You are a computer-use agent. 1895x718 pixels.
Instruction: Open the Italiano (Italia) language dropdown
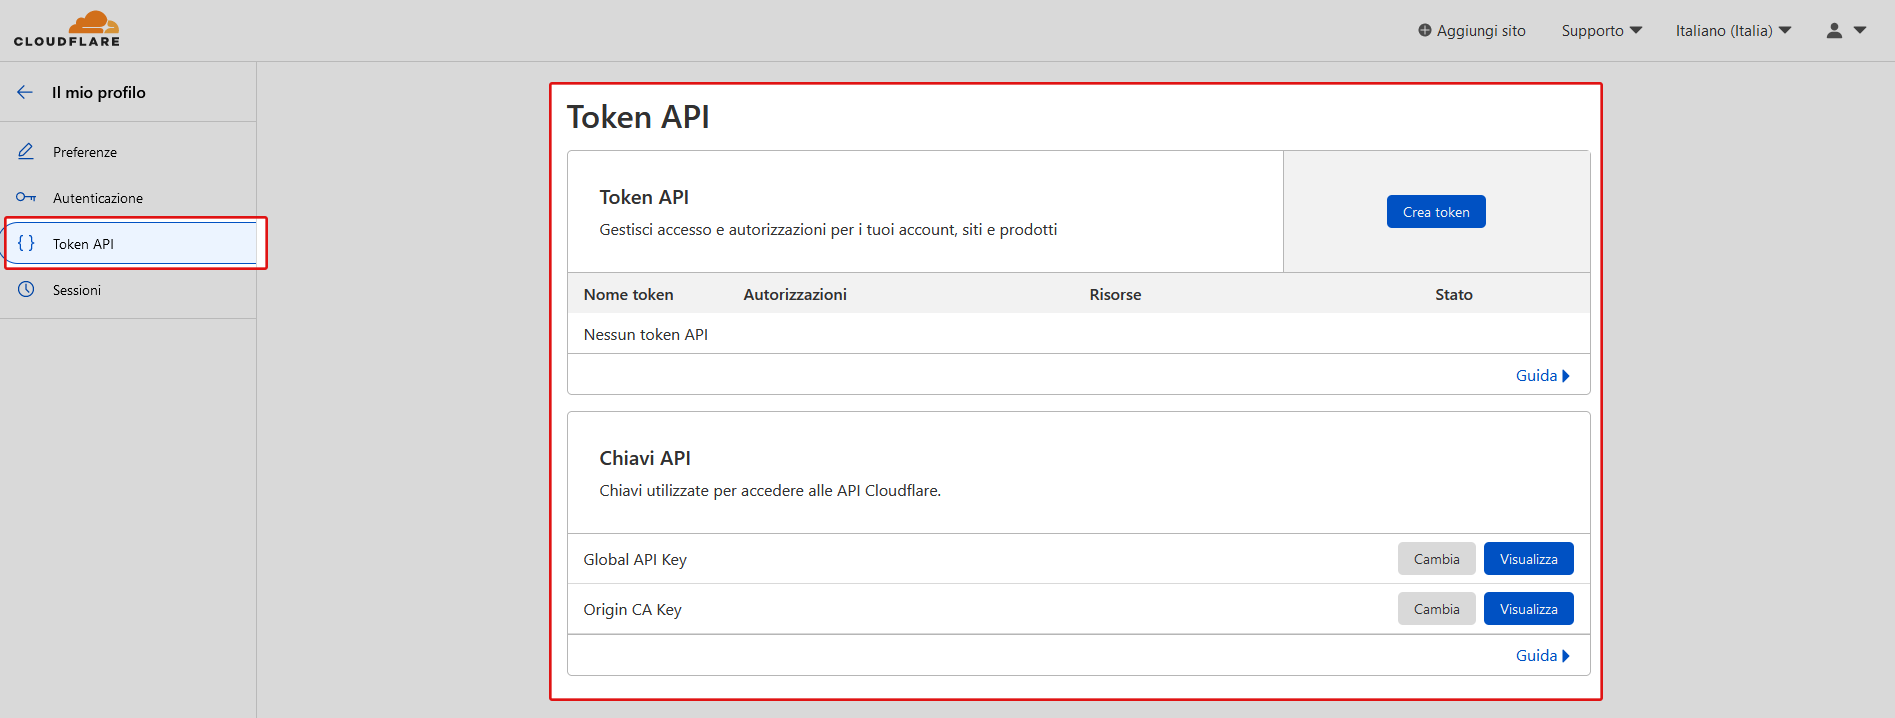pos(1733,31)
